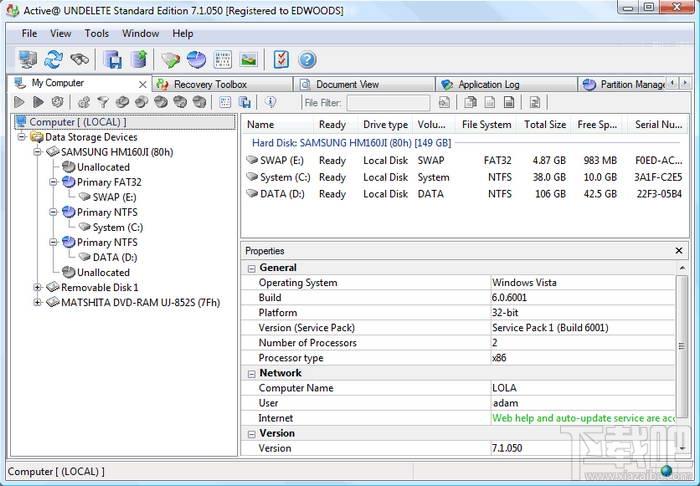Sort by the File System column header
Screen dimensions: 700x486
click(486, 125)
